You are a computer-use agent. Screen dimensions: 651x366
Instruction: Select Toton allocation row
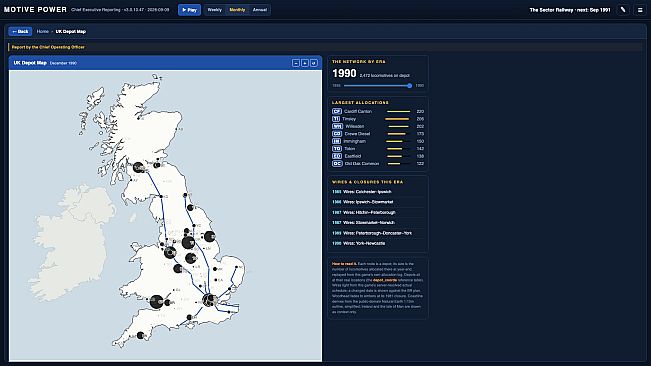coord(378,149)
